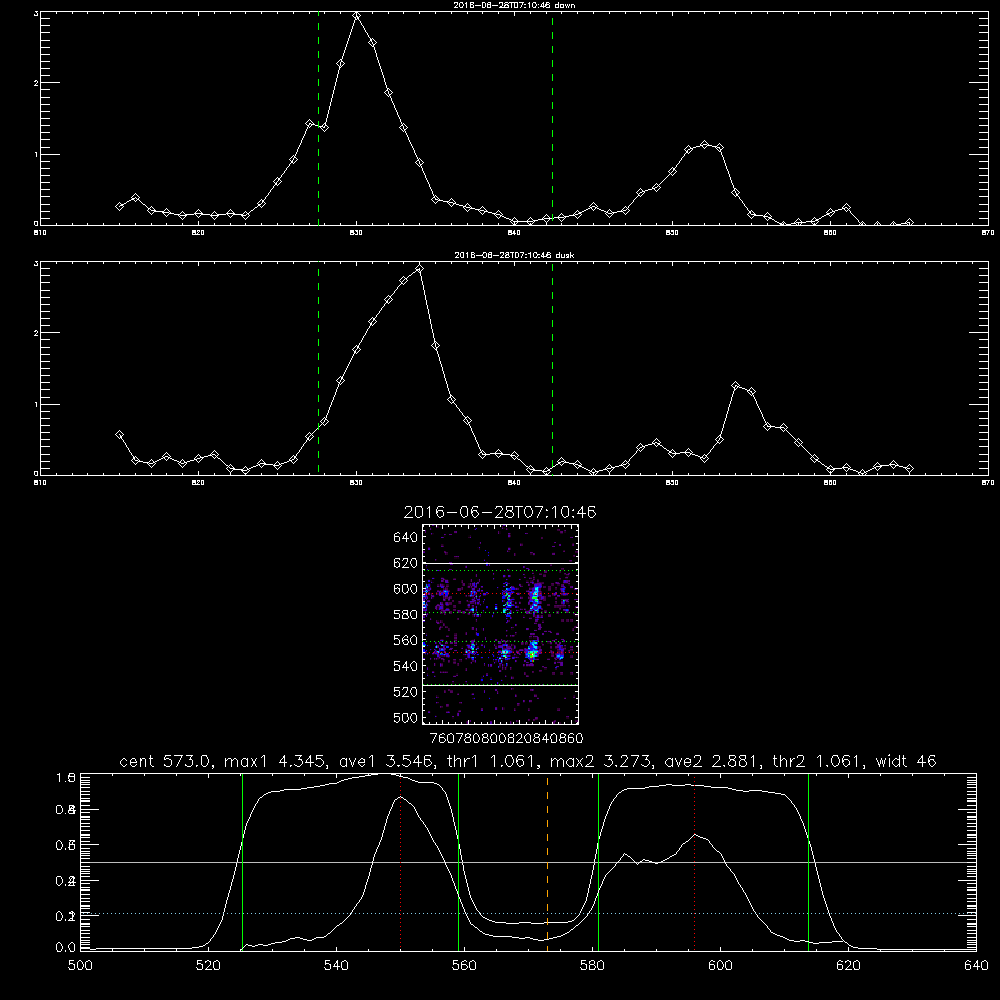This screenshot has width=1000, height=1000.
Task: Click the '760780800820840860' heat map x-axis labels
Action: coord(507,739)
